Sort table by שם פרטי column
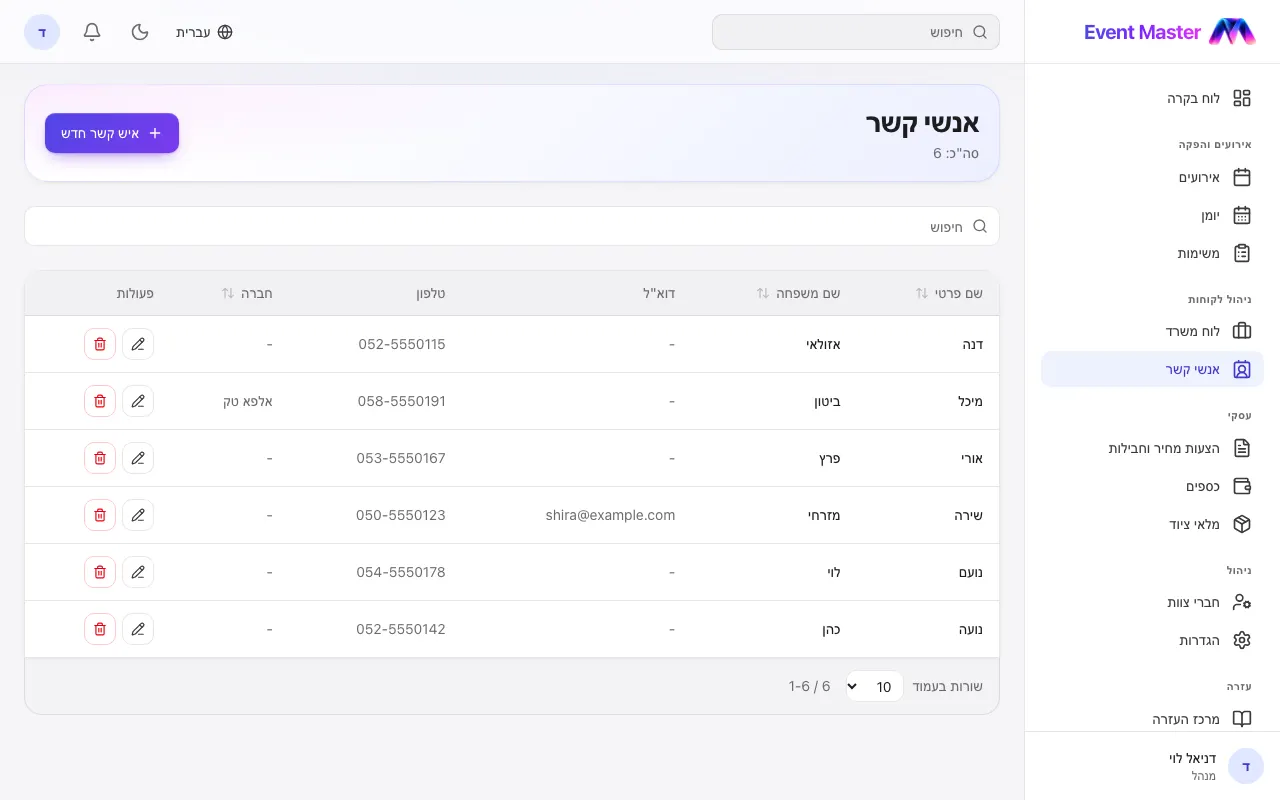 (949, 293)
